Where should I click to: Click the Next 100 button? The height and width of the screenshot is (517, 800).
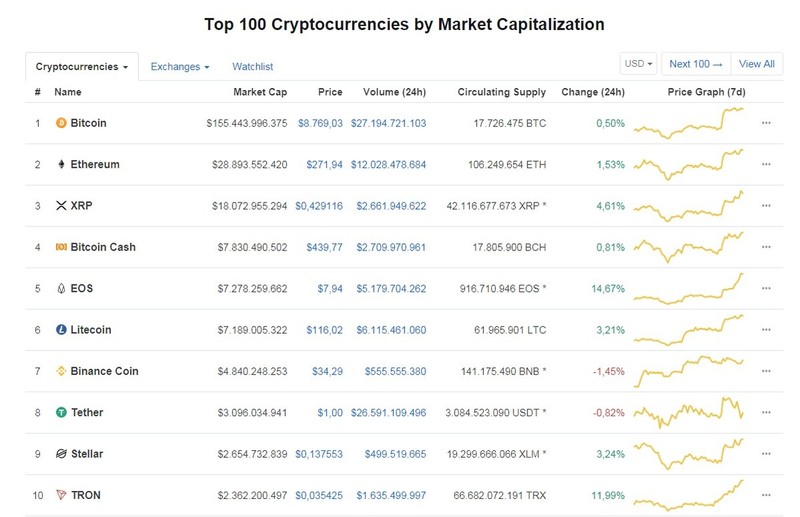(696, 64)
